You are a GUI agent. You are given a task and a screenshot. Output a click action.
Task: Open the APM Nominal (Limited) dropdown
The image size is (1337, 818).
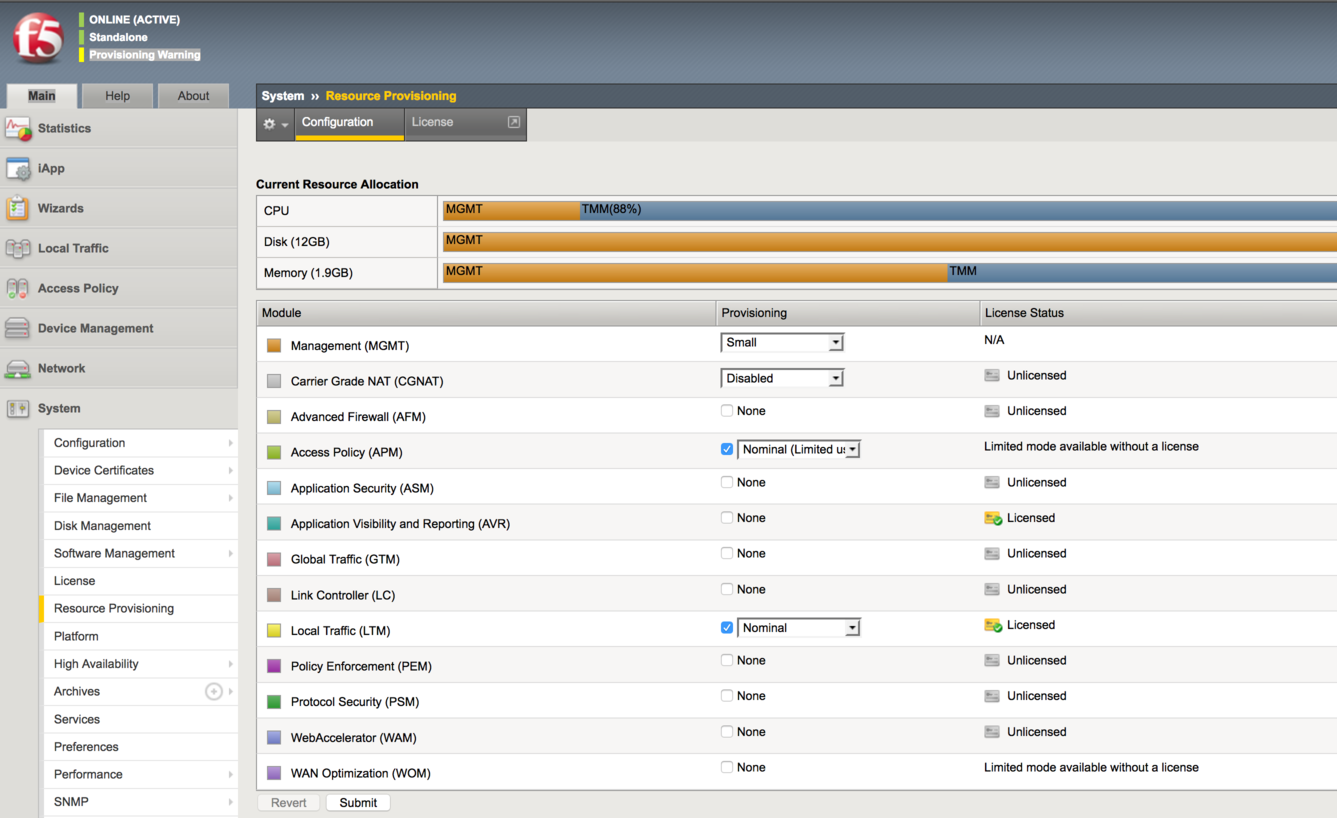799,450
